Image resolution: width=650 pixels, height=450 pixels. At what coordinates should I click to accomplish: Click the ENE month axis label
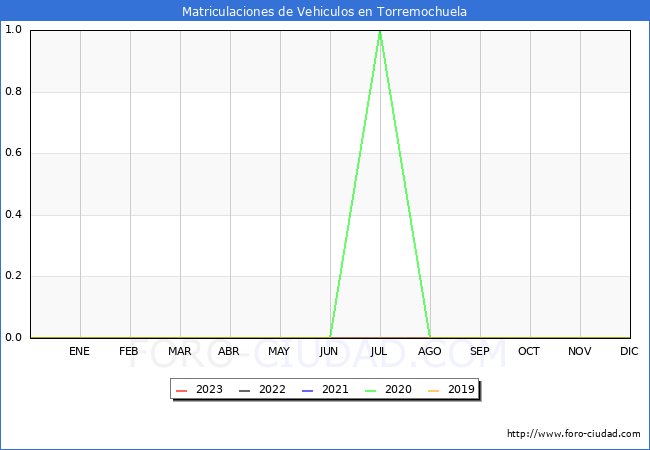(79, 351)
